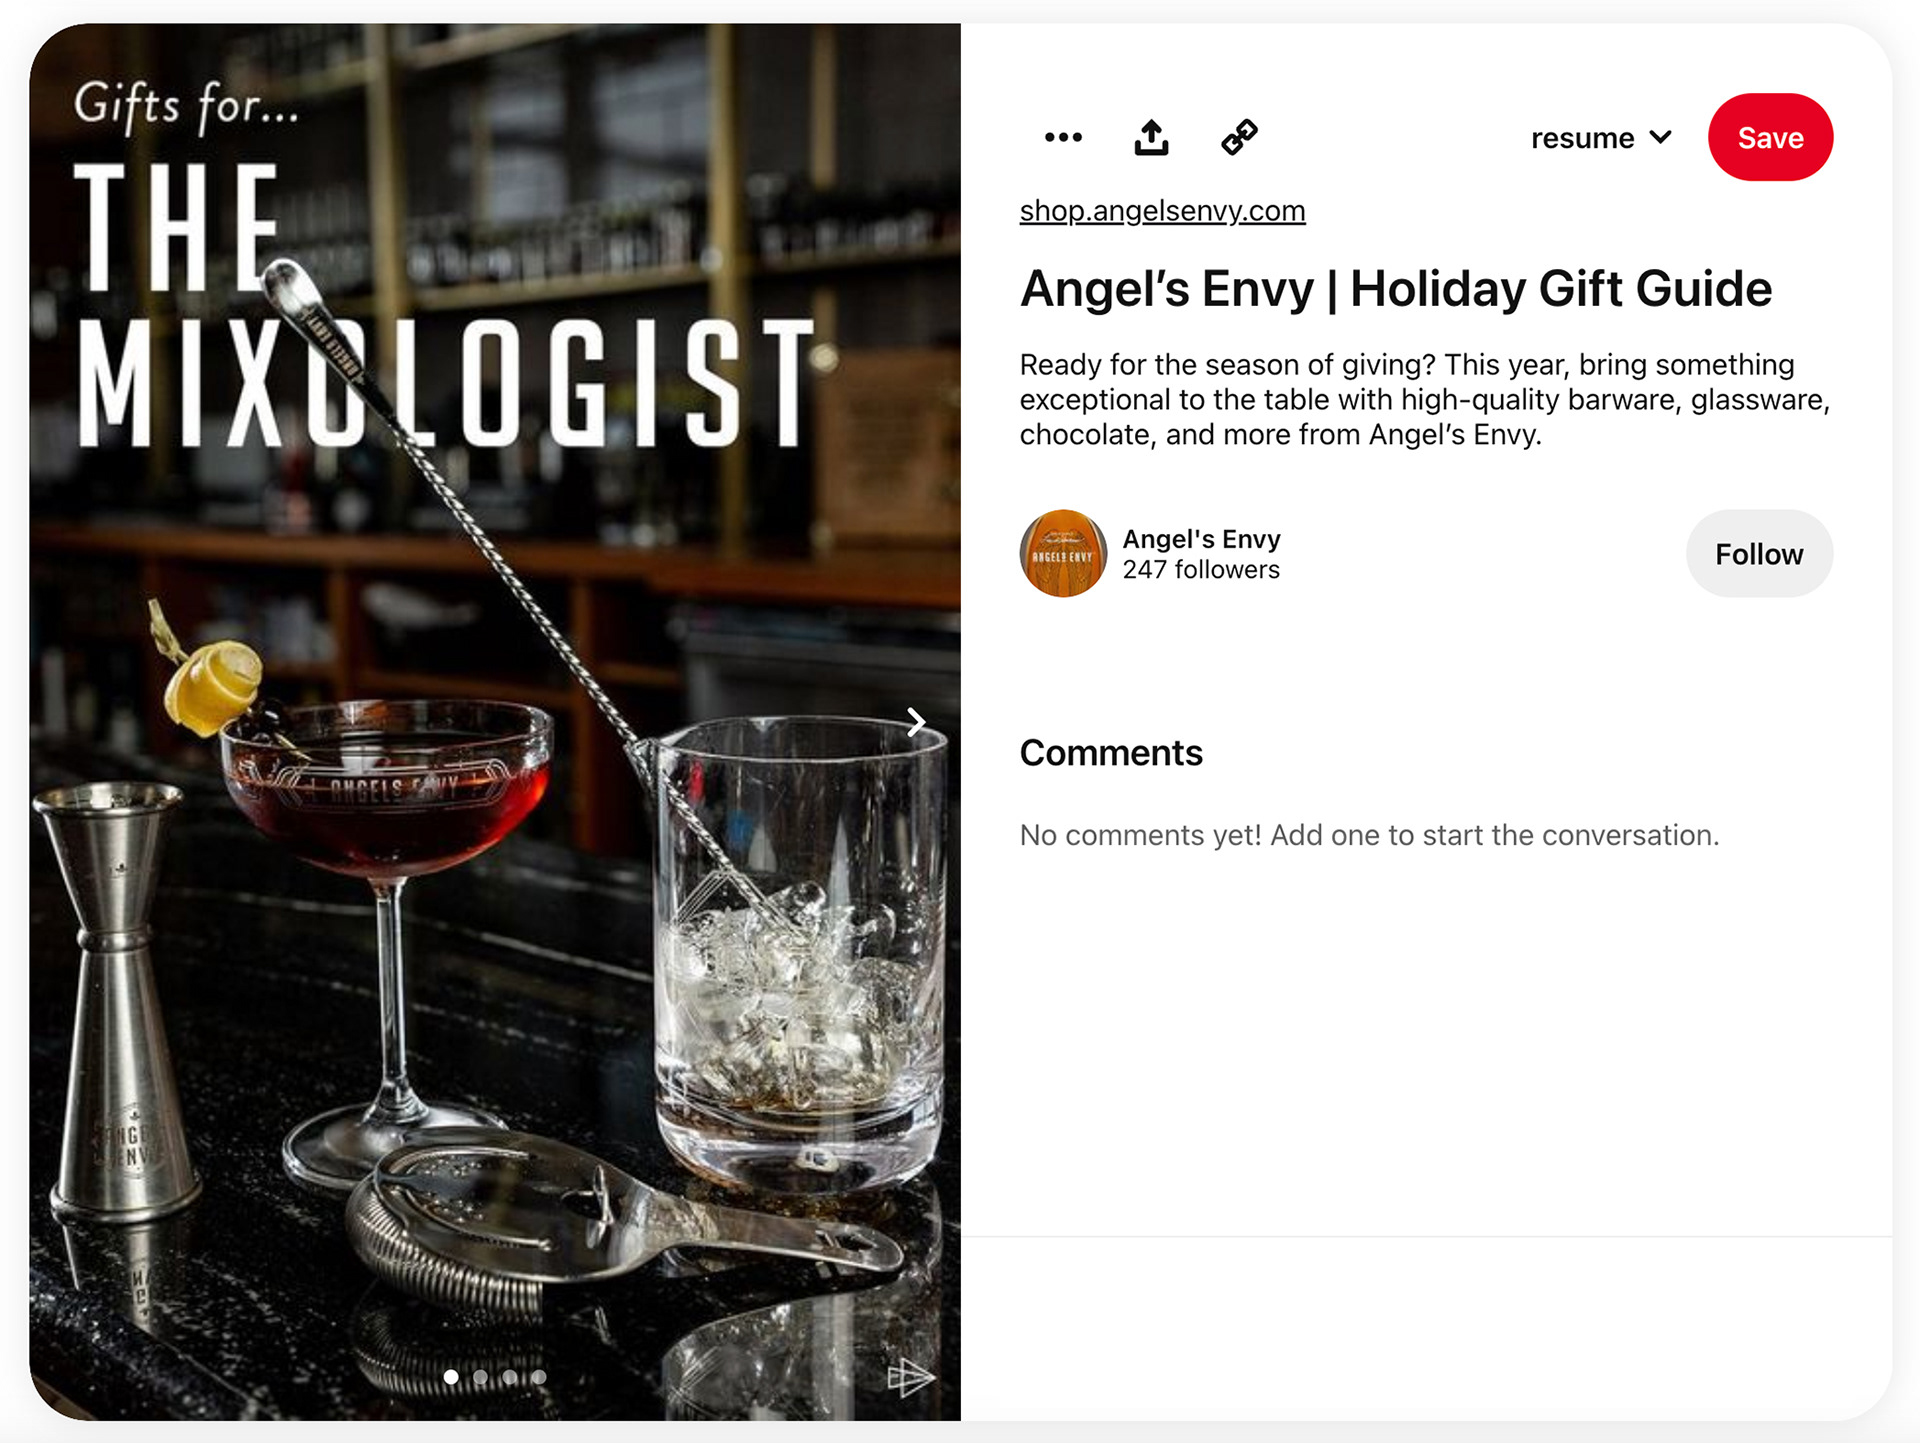Image resolution: width=1920 pixels, height=1443 pixels.
Task: Click the Comments section heading
Action: (x=1111, y=753)
